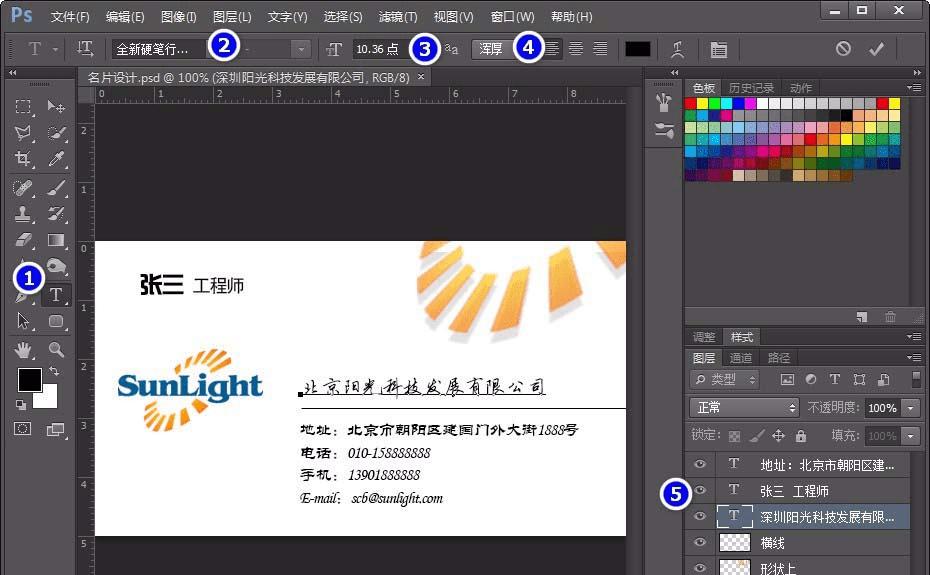
Task: Select the Eyedropper tool
Action: [56, 158]
